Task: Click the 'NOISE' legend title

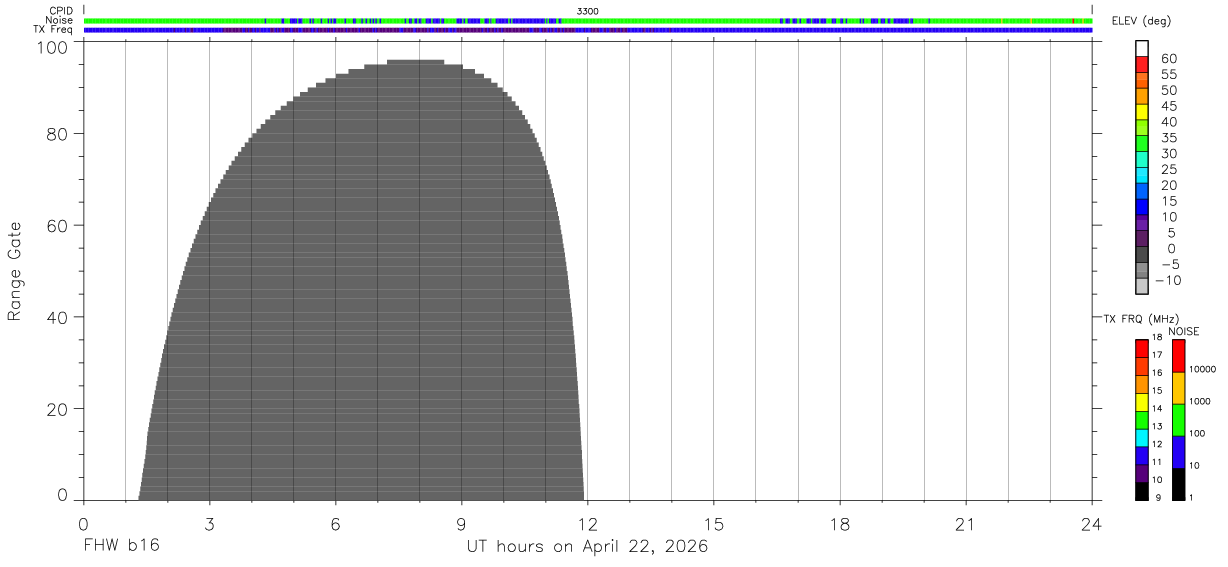Action: point(1184,331)
